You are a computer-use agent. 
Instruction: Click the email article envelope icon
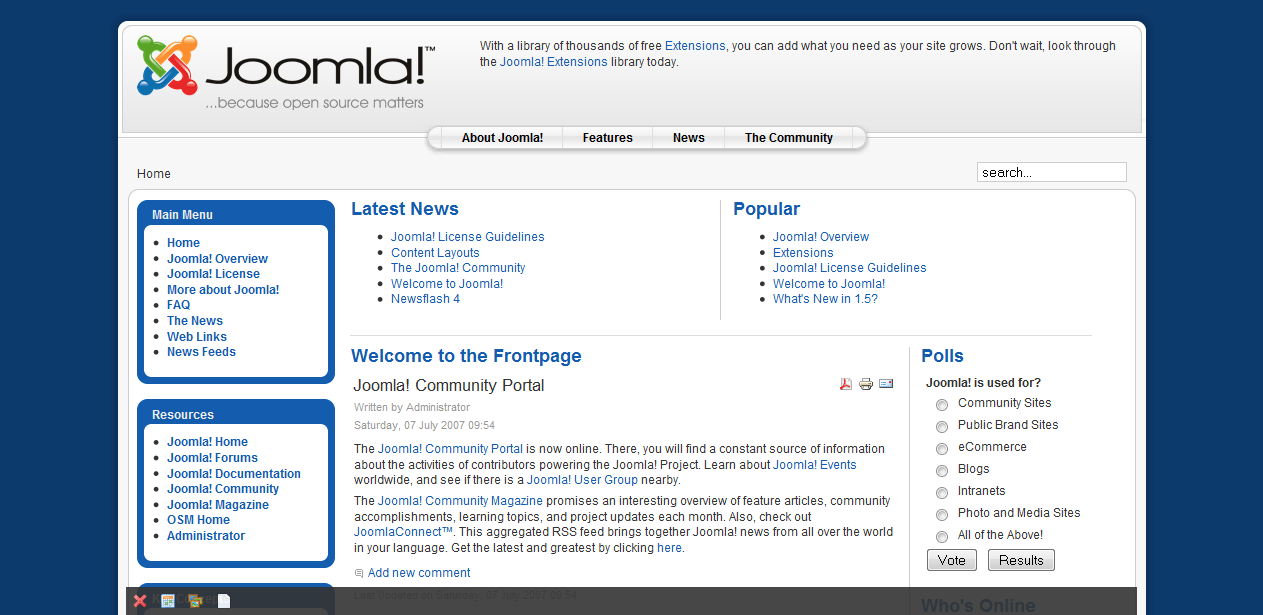click(886, 384)
